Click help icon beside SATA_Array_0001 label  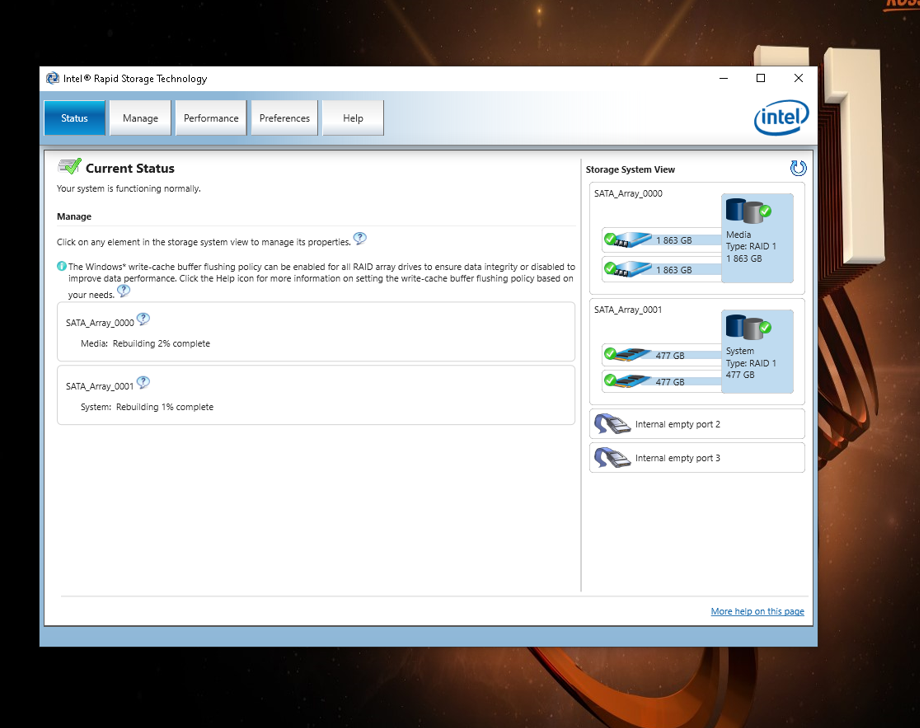coord(143,382)
